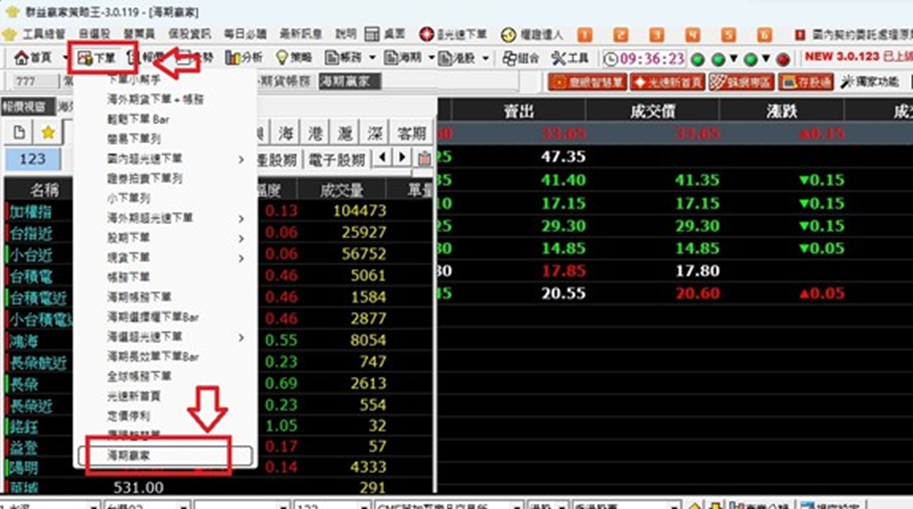This screenshot has height=509, width=913.
Task: Open the 每日必讀 menu
Action: pyautogui.click(x=245, y=34)
